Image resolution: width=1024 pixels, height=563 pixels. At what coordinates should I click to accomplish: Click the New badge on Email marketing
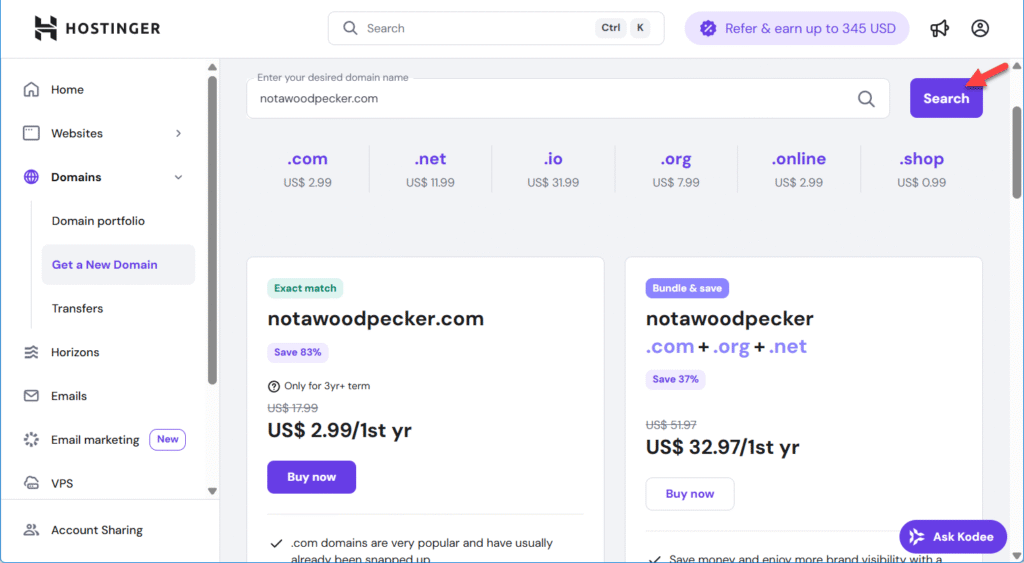(x=167, y=440)
